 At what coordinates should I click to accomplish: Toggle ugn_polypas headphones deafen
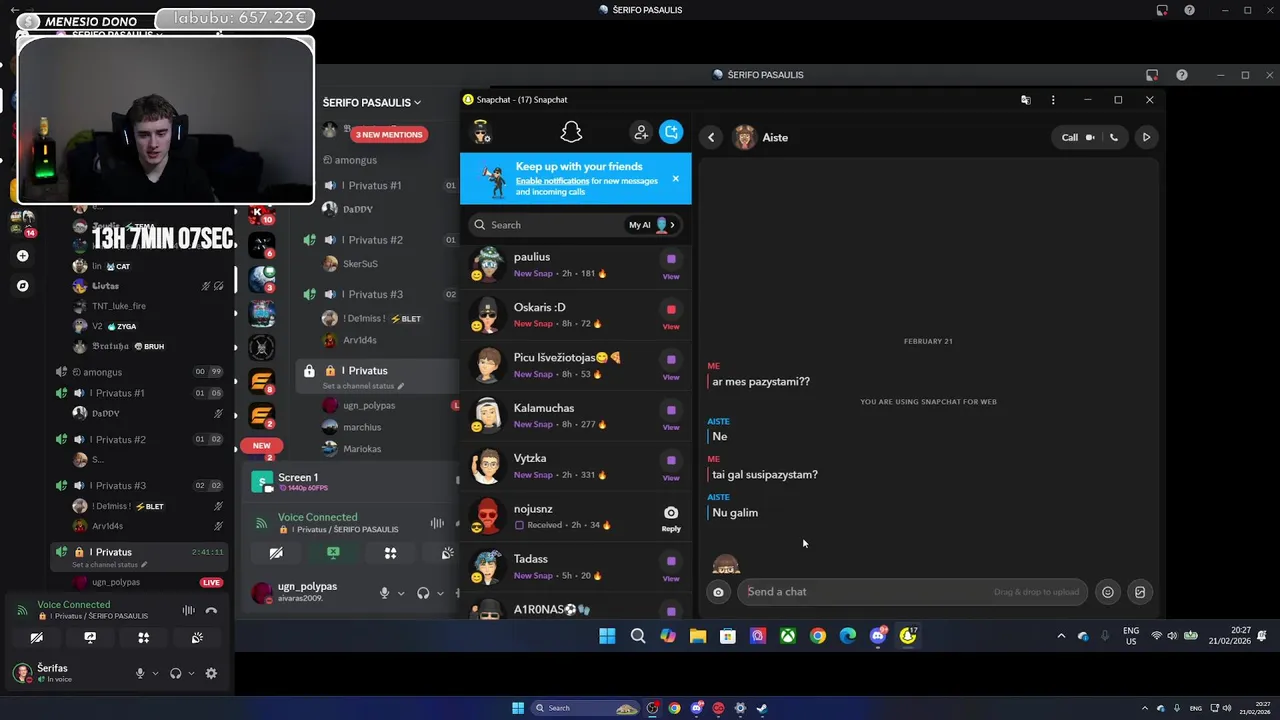click(423, 593)
